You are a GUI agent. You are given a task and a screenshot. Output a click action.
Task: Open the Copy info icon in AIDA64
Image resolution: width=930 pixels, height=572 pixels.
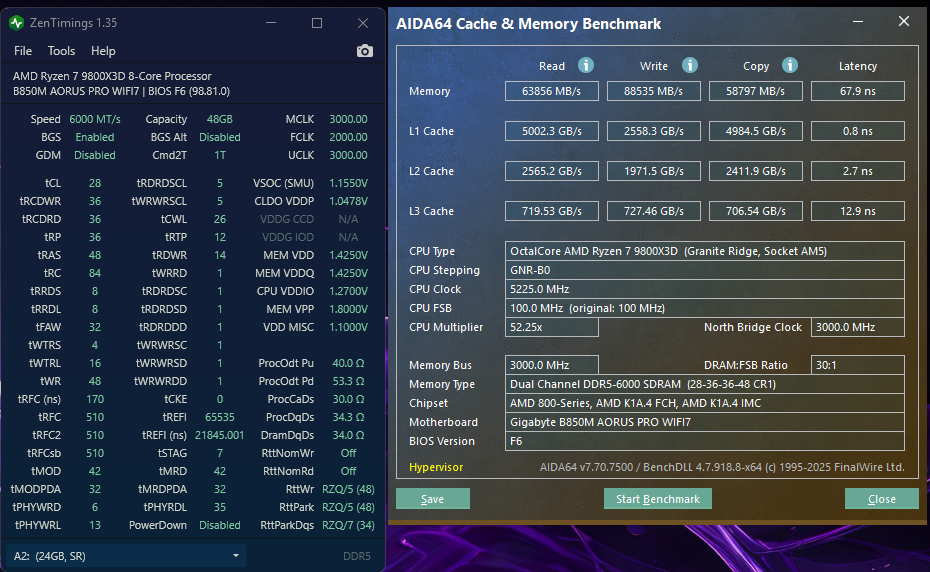click(790, 65)
